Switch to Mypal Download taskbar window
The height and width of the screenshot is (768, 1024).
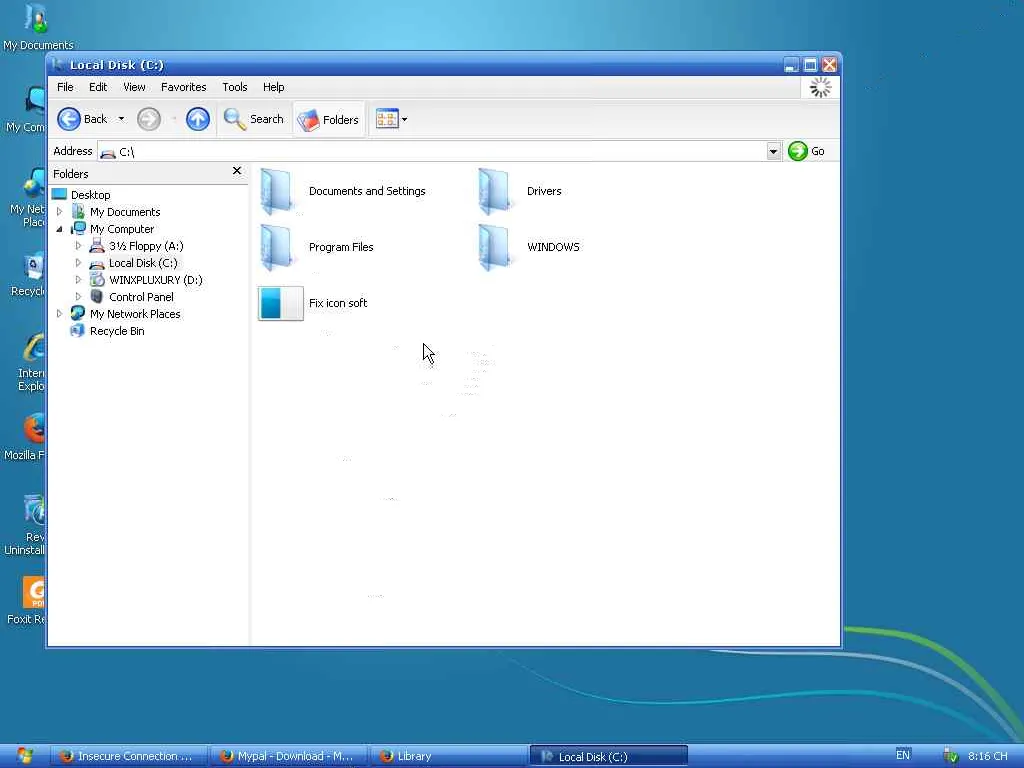coord(289,756)
